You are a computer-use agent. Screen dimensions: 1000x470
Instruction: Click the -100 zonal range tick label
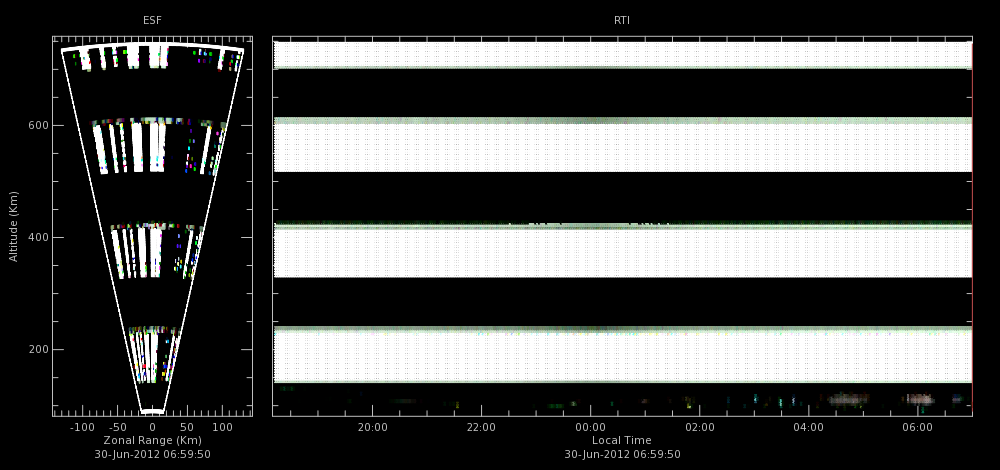(81, 427)
